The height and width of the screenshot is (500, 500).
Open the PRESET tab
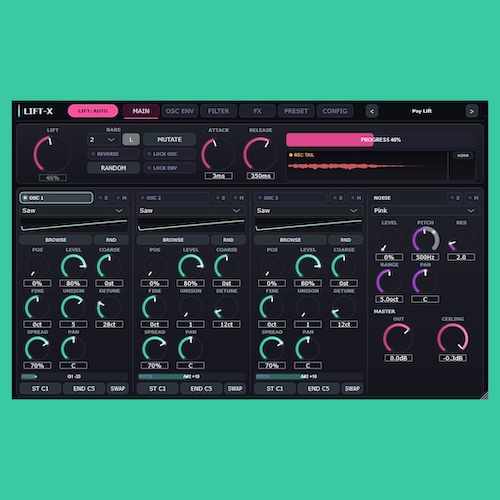tap(296, 111)
